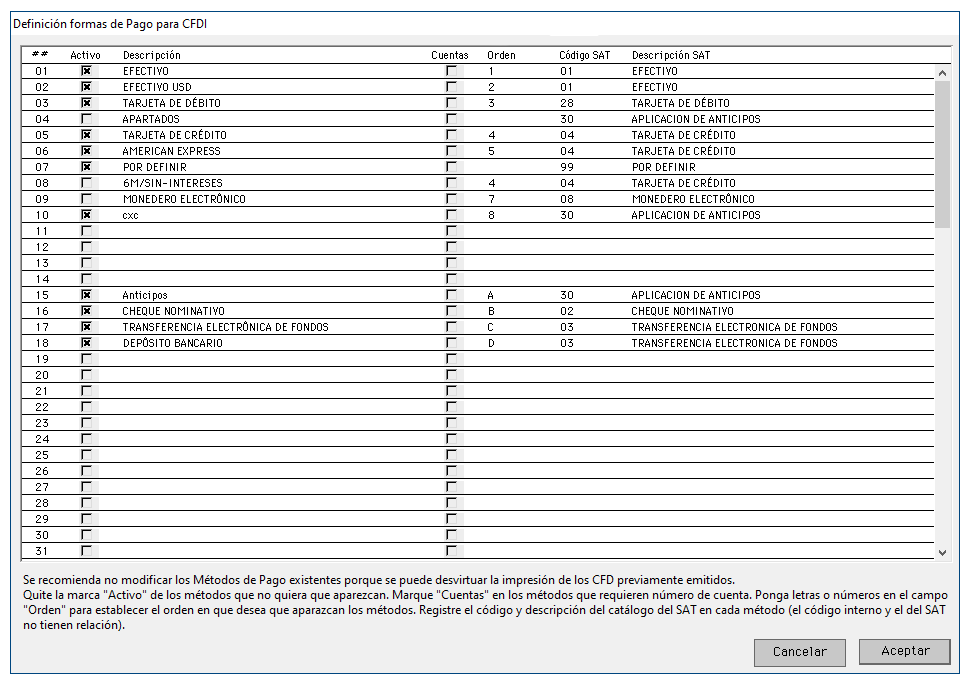Screen dimensions: 971x683
Task: Enable Activo for MONEDERO ELECTRÓNICO
Action: click(x=86, y=199)
